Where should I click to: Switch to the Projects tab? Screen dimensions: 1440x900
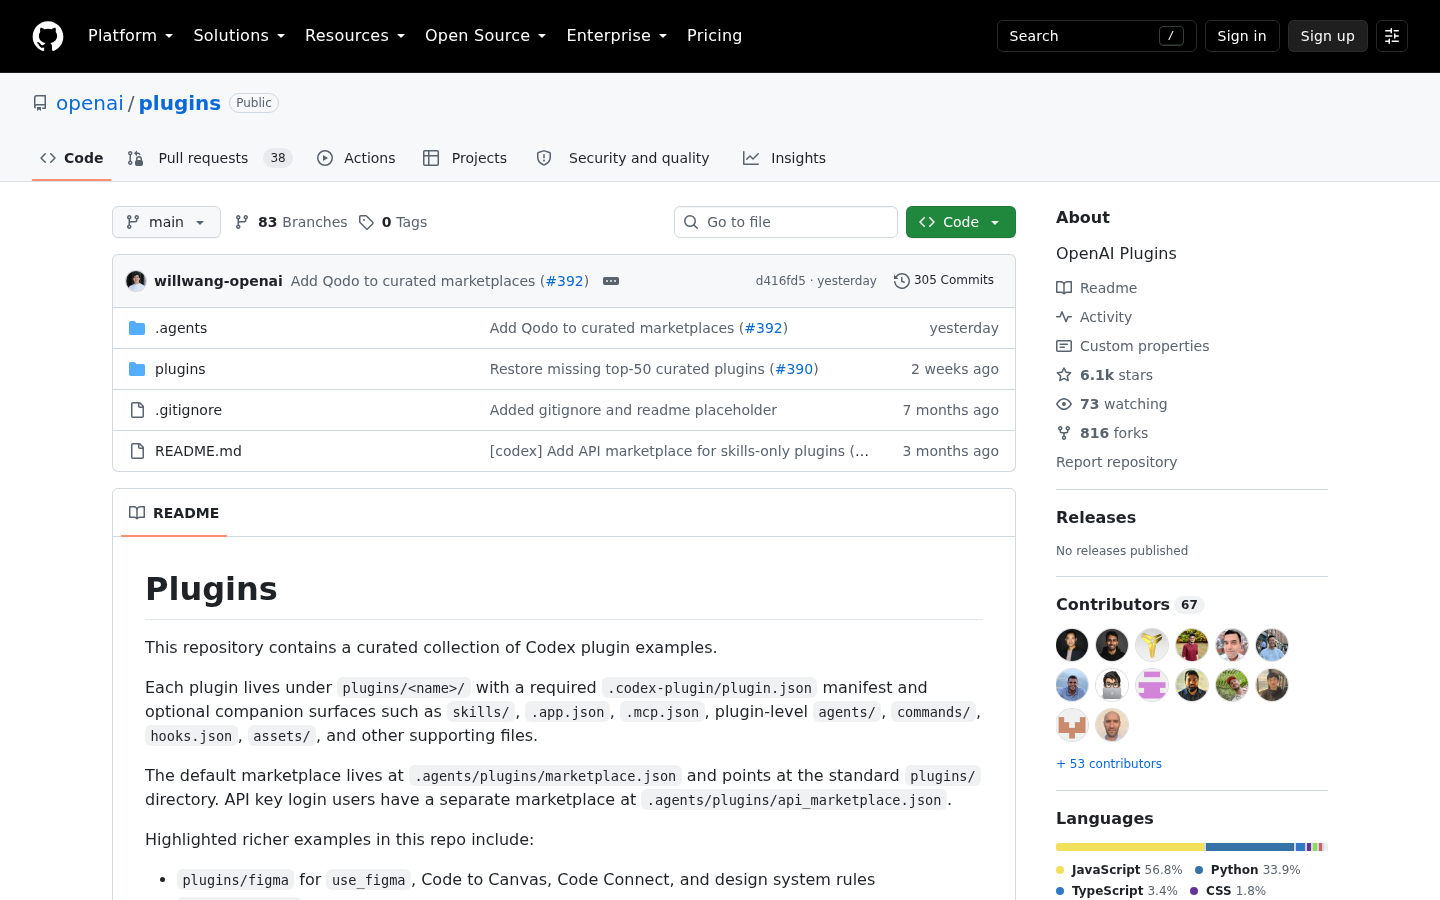[465, 158]
